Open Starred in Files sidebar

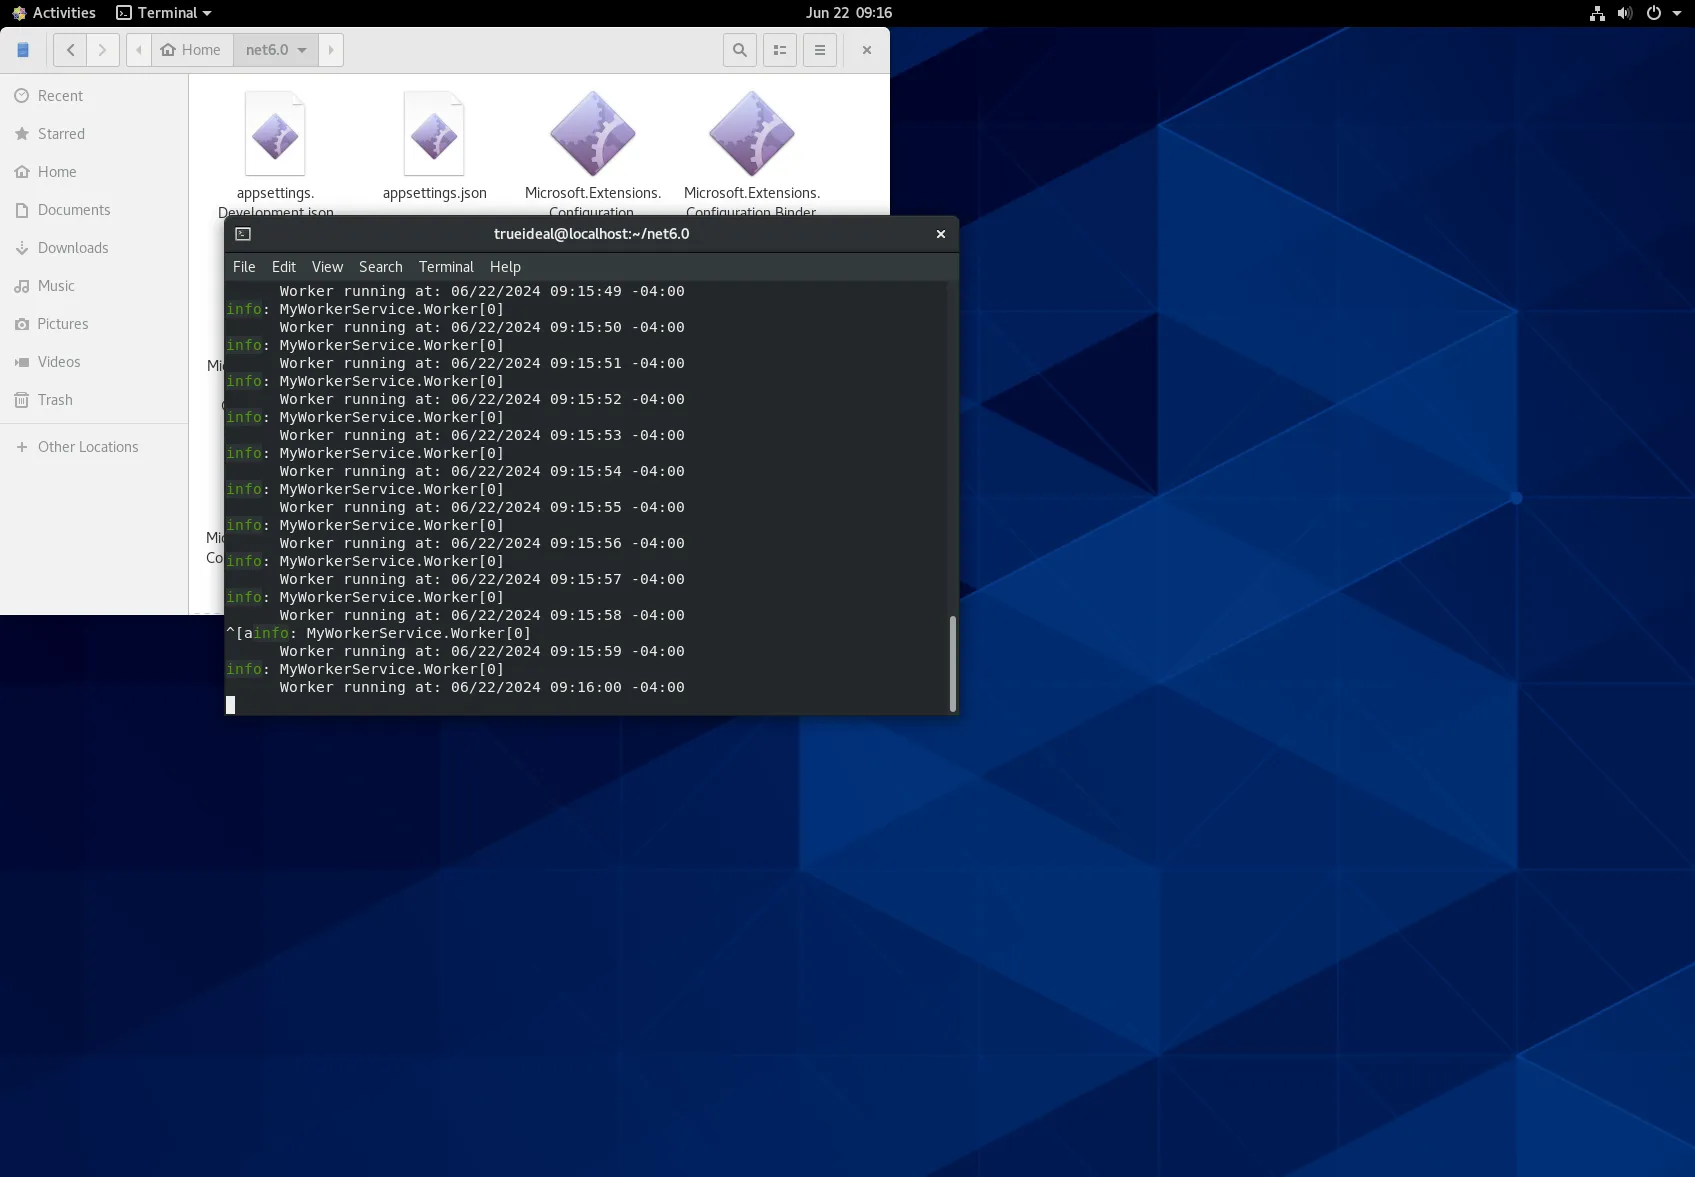[94, 134]
